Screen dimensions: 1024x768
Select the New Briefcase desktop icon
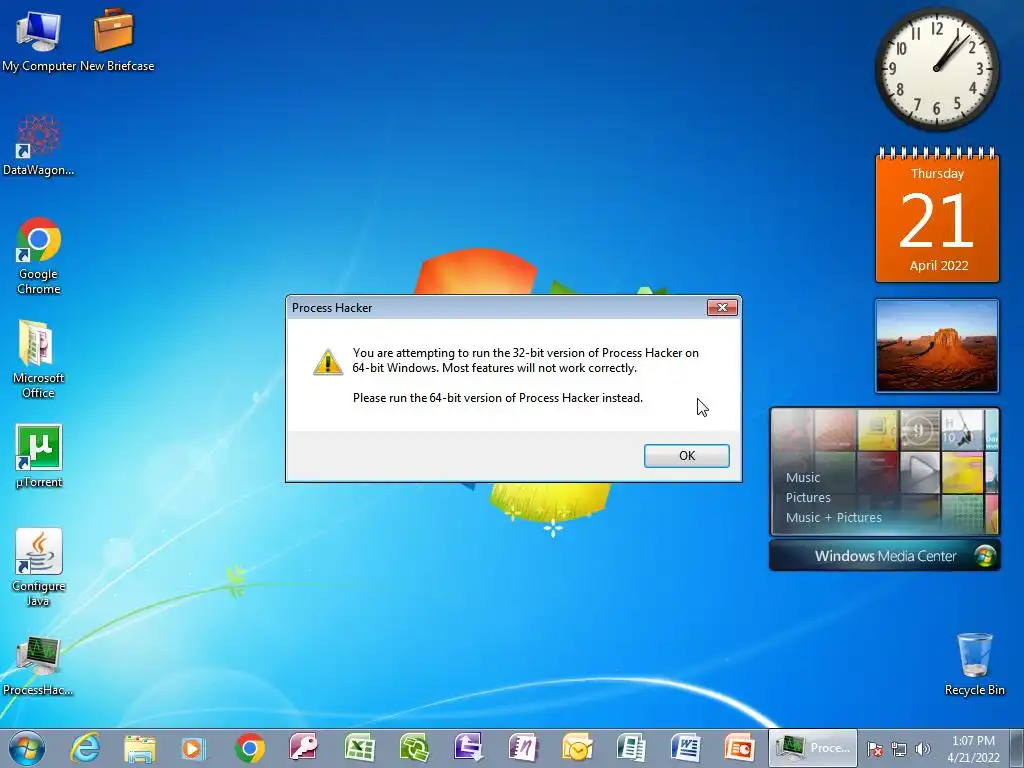click(116, 39)
